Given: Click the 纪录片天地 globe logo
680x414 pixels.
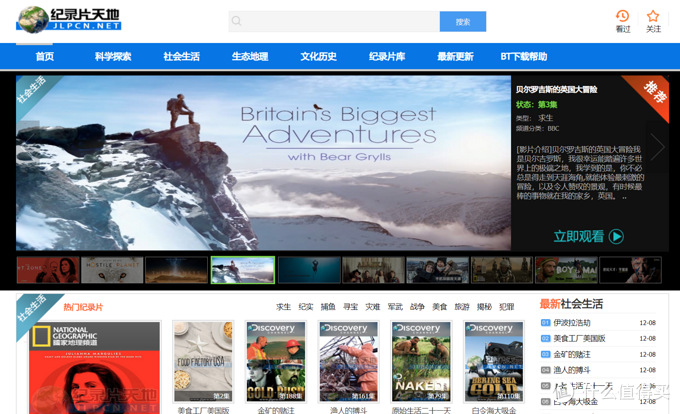Looking at the screenshot, I should 69,20.
